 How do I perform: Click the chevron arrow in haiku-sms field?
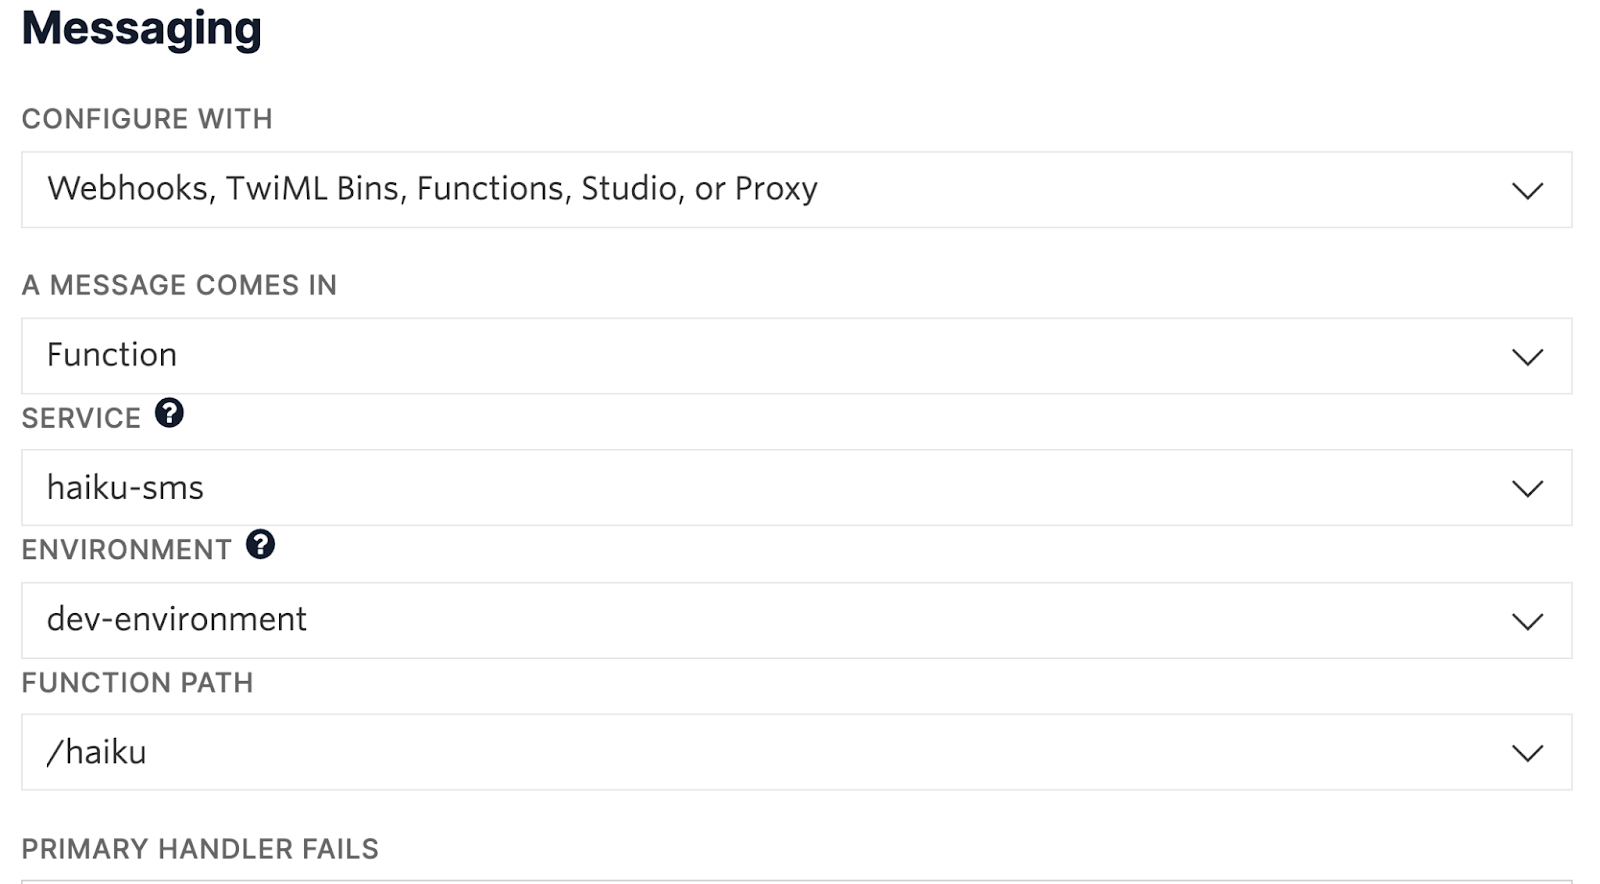(x=1527, y=489)
